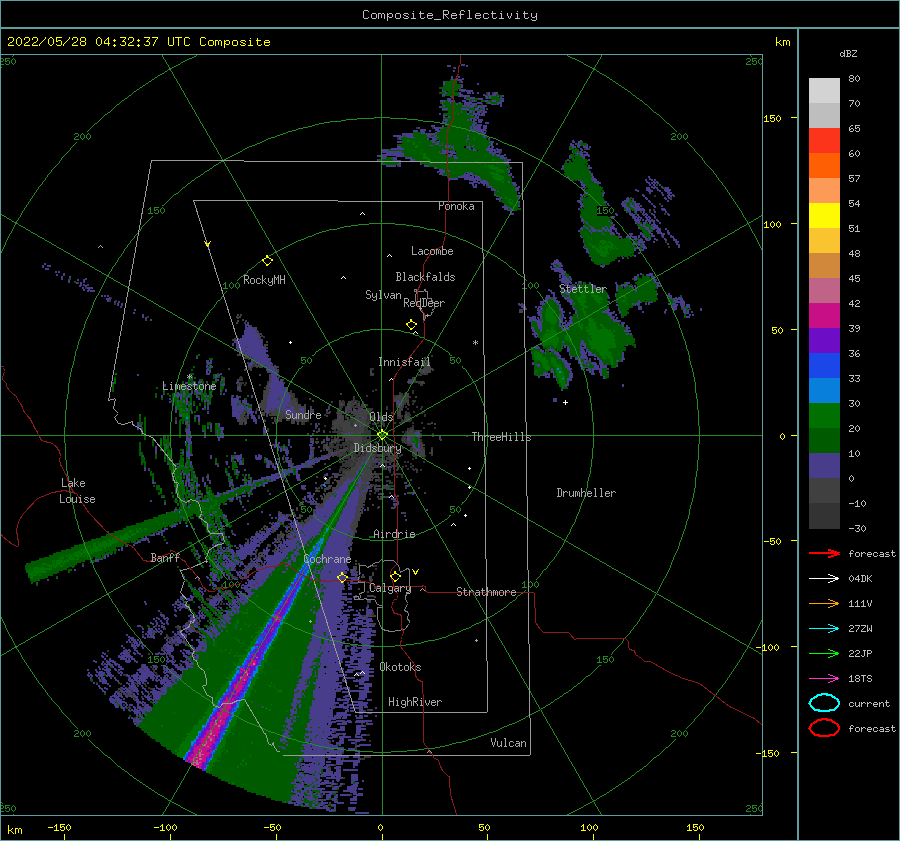Click the RedDeer city label
The height and width of the screenshot is (841, 900).
(424, 303)
